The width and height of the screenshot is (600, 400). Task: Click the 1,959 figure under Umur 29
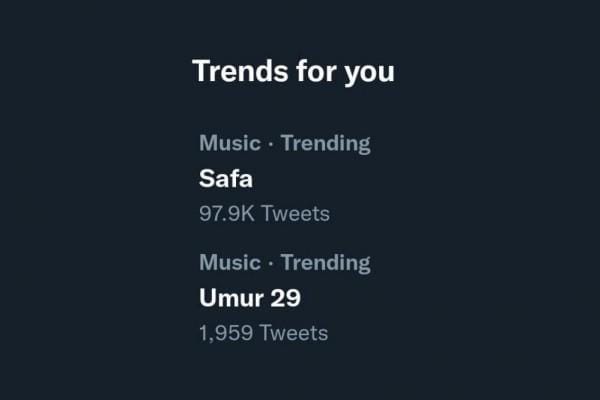[226, 332]
